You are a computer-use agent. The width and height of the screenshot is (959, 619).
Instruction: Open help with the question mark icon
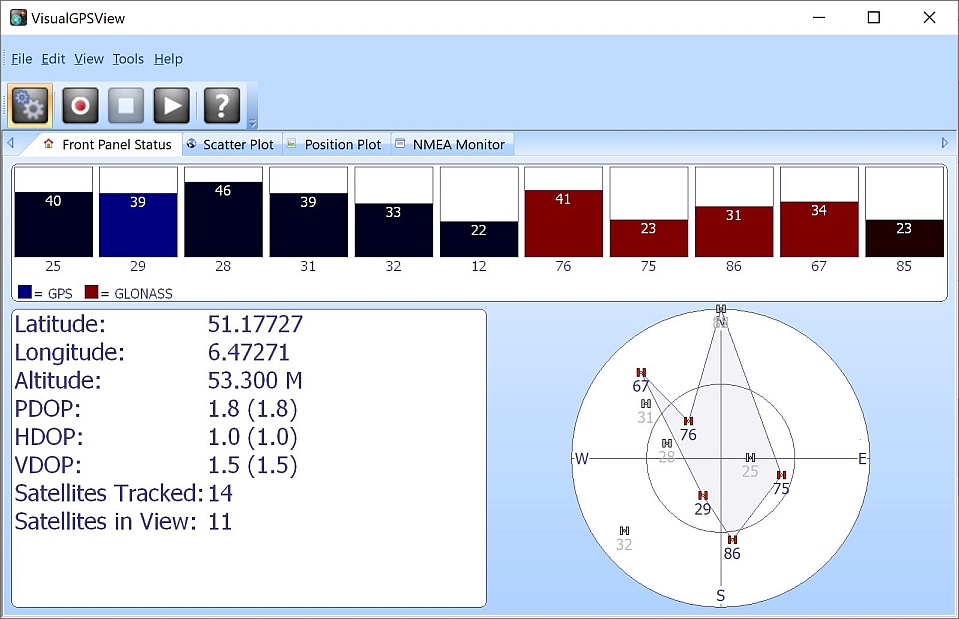tap(221, 105)
